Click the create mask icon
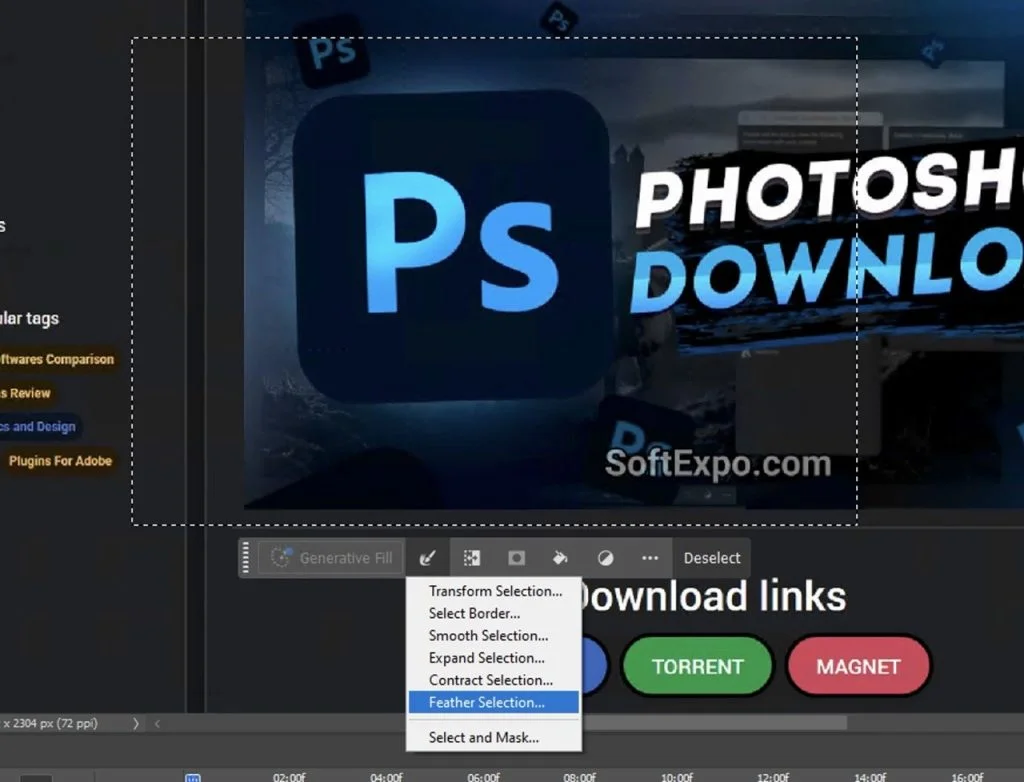Viewport: 1024px width, 782px height. (x=516, y=557)
